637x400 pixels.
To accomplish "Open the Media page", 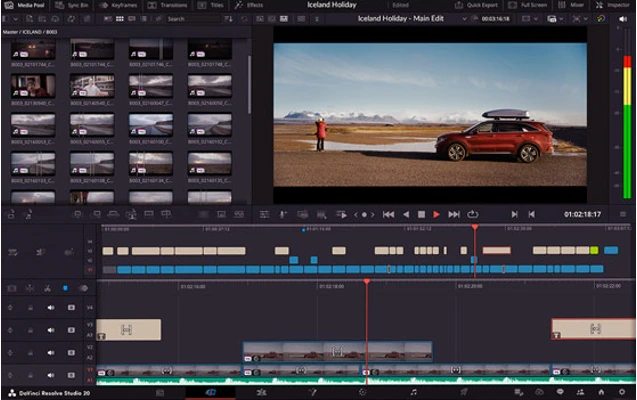I will tap(160, 392).
